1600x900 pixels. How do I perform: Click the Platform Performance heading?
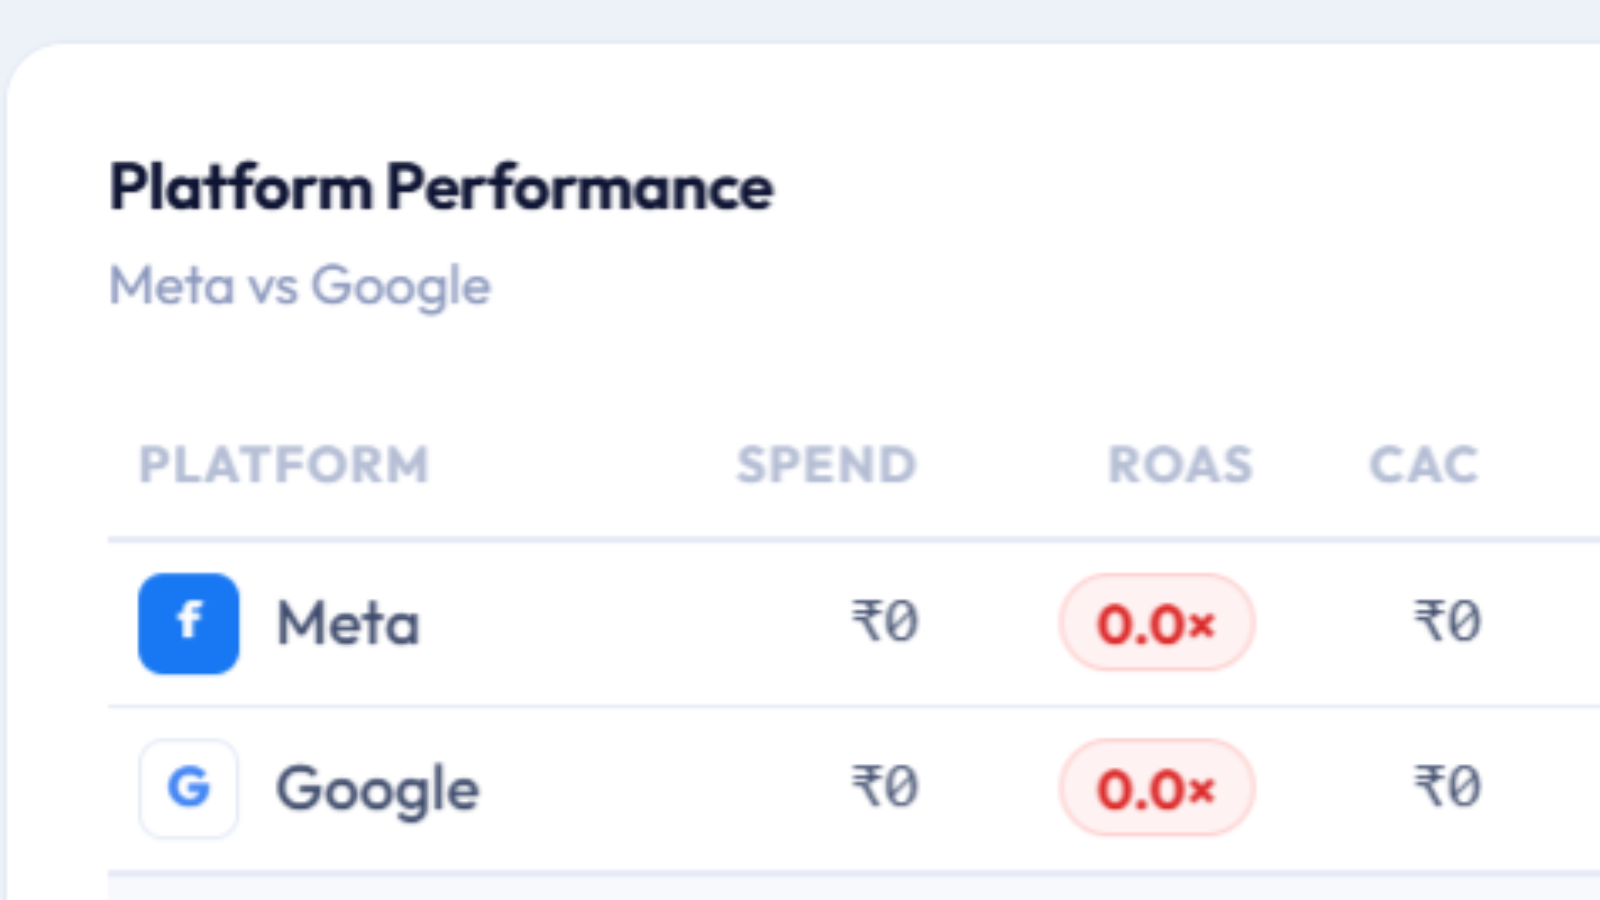(x=441, y=187)
